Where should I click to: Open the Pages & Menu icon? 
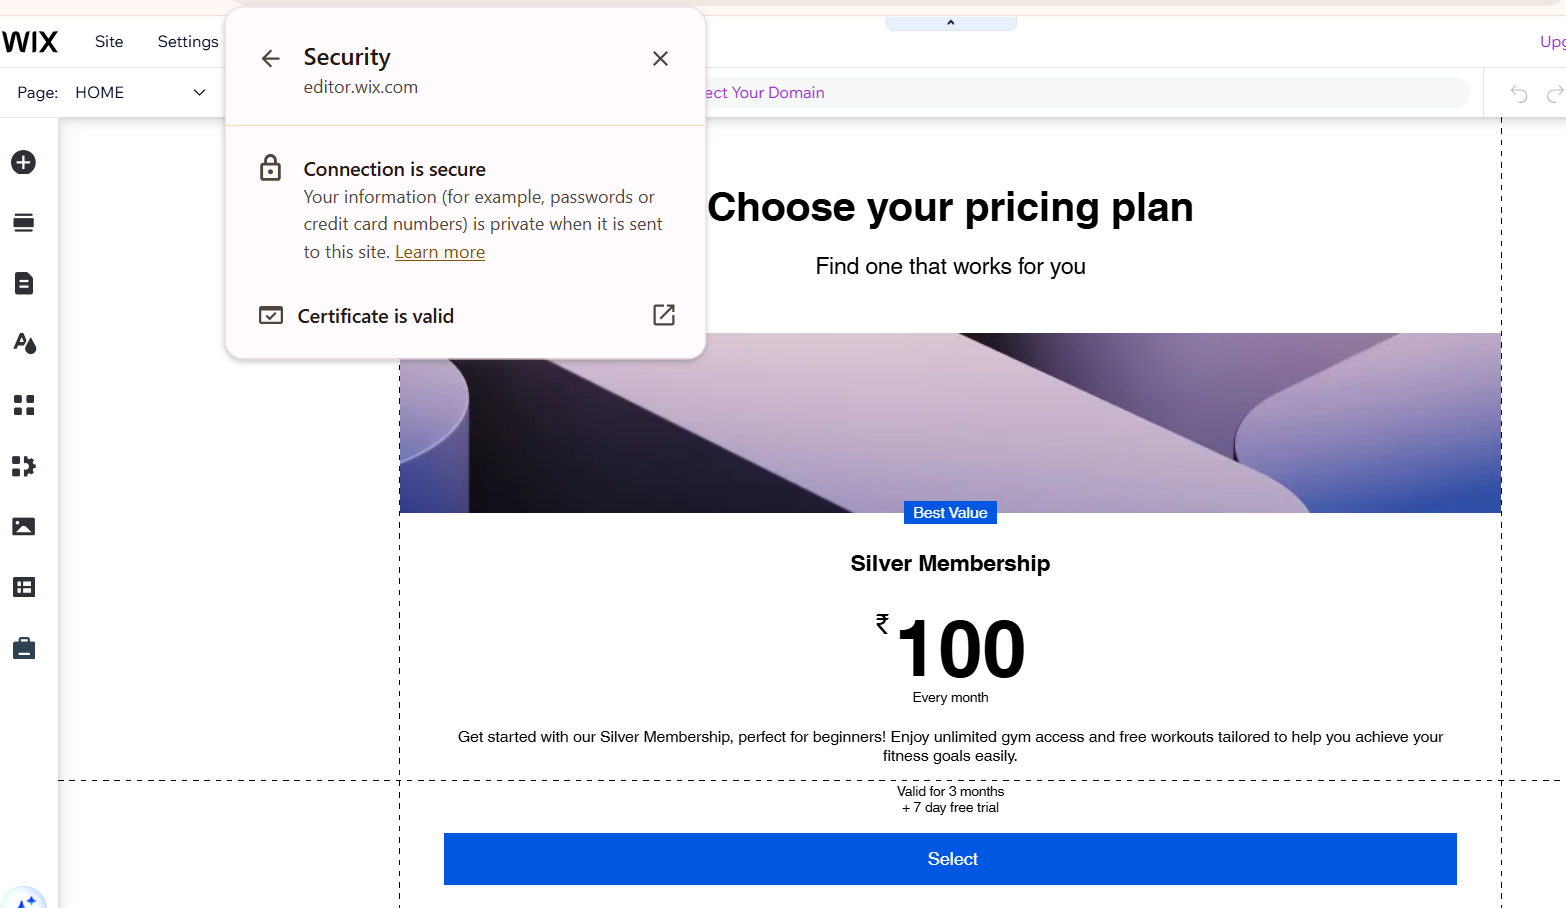coord(24,284)
